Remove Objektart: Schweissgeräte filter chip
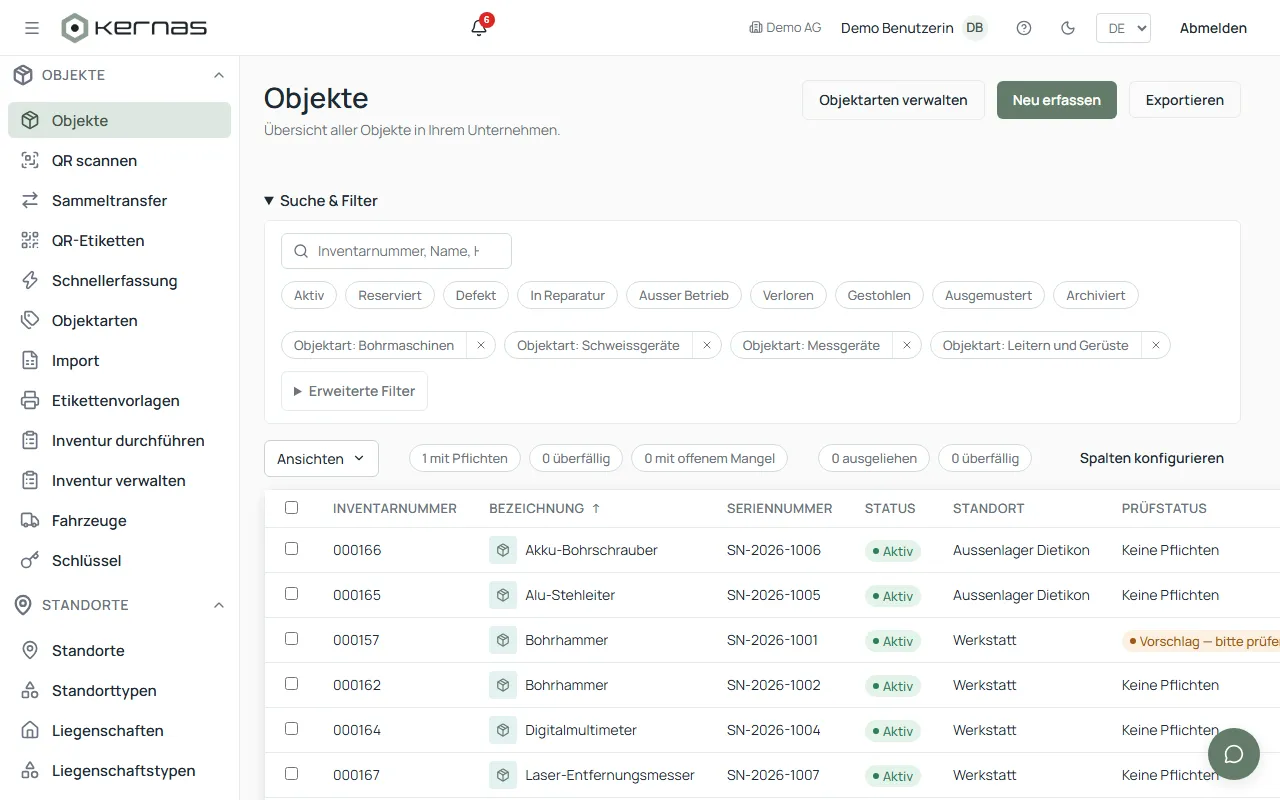 tap(707, 345)
